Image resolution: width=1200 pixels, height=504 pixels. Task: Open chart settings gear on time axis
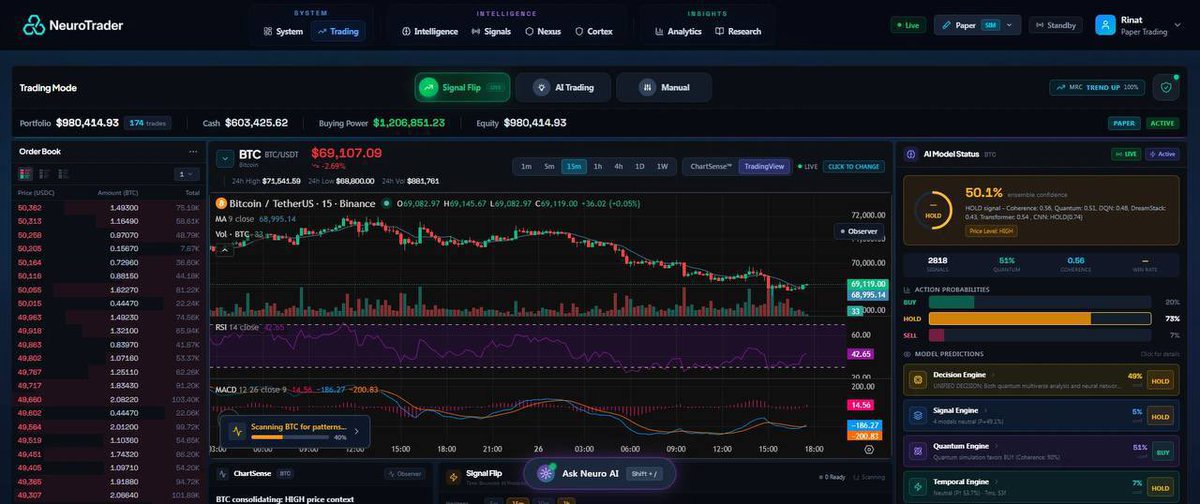pos(868,449)
